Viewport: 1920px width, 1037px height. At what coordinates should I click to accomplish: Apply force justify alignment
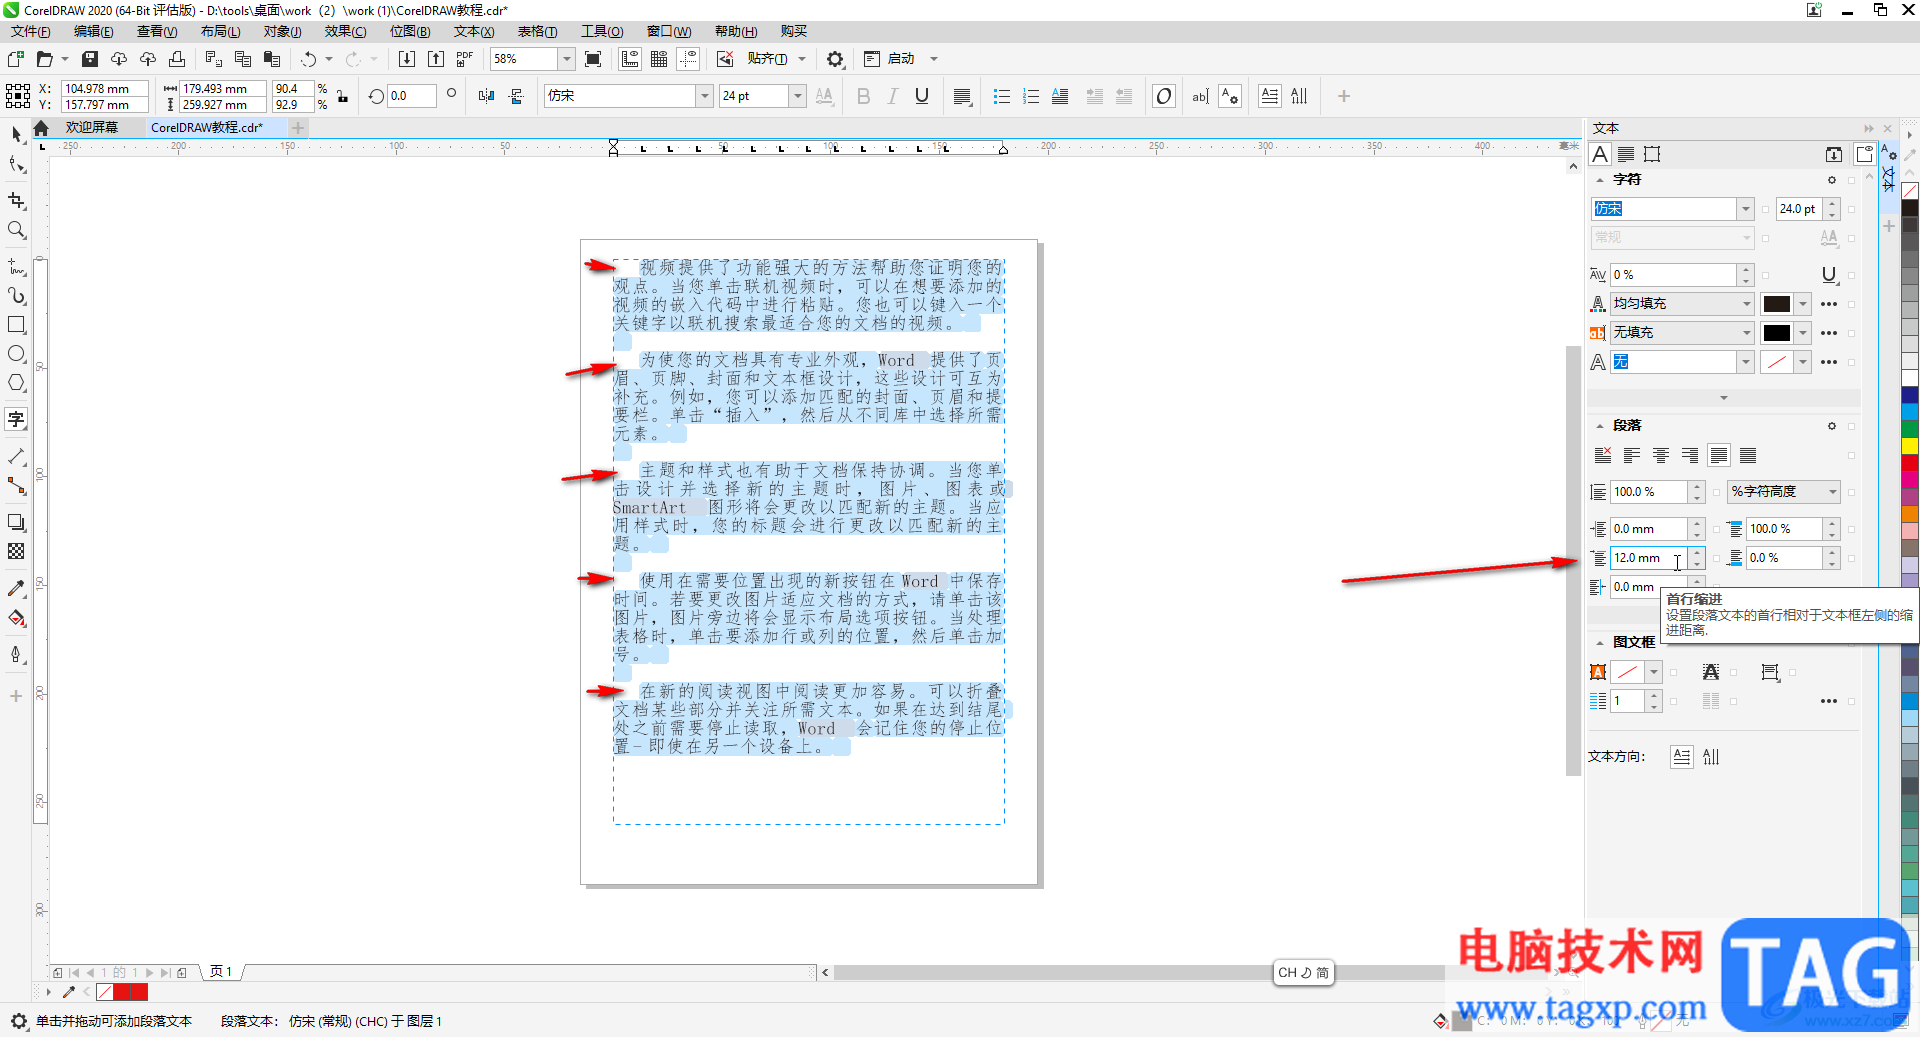tap(1748, 456)
